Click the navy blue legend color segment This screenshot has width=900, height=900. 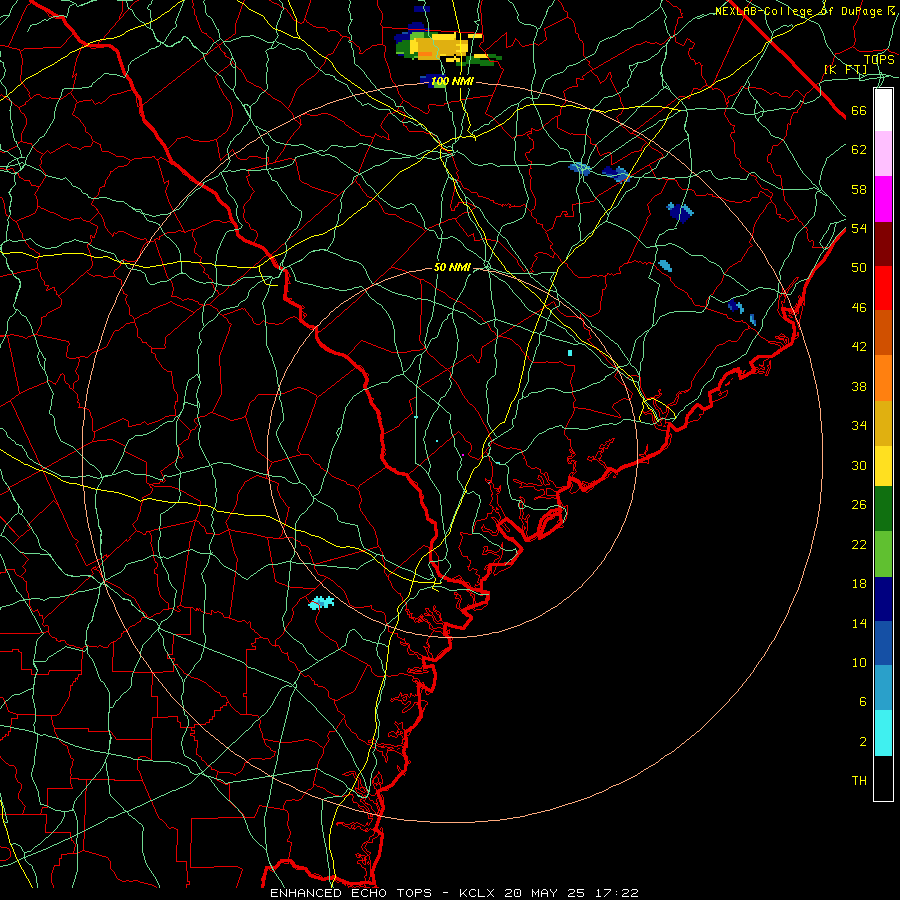coord(883,599)
